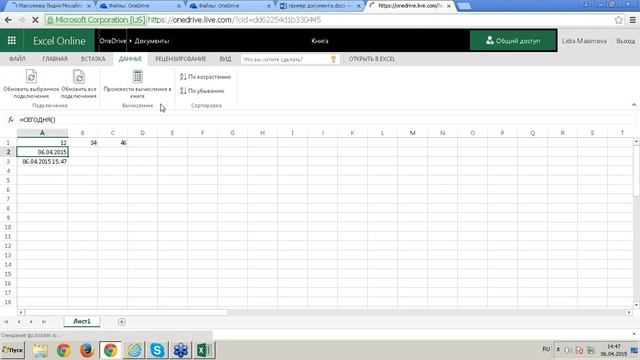
Task: Open the ДАННЫЕ tab
Action: pyautogui.click(x=130, y=59)
